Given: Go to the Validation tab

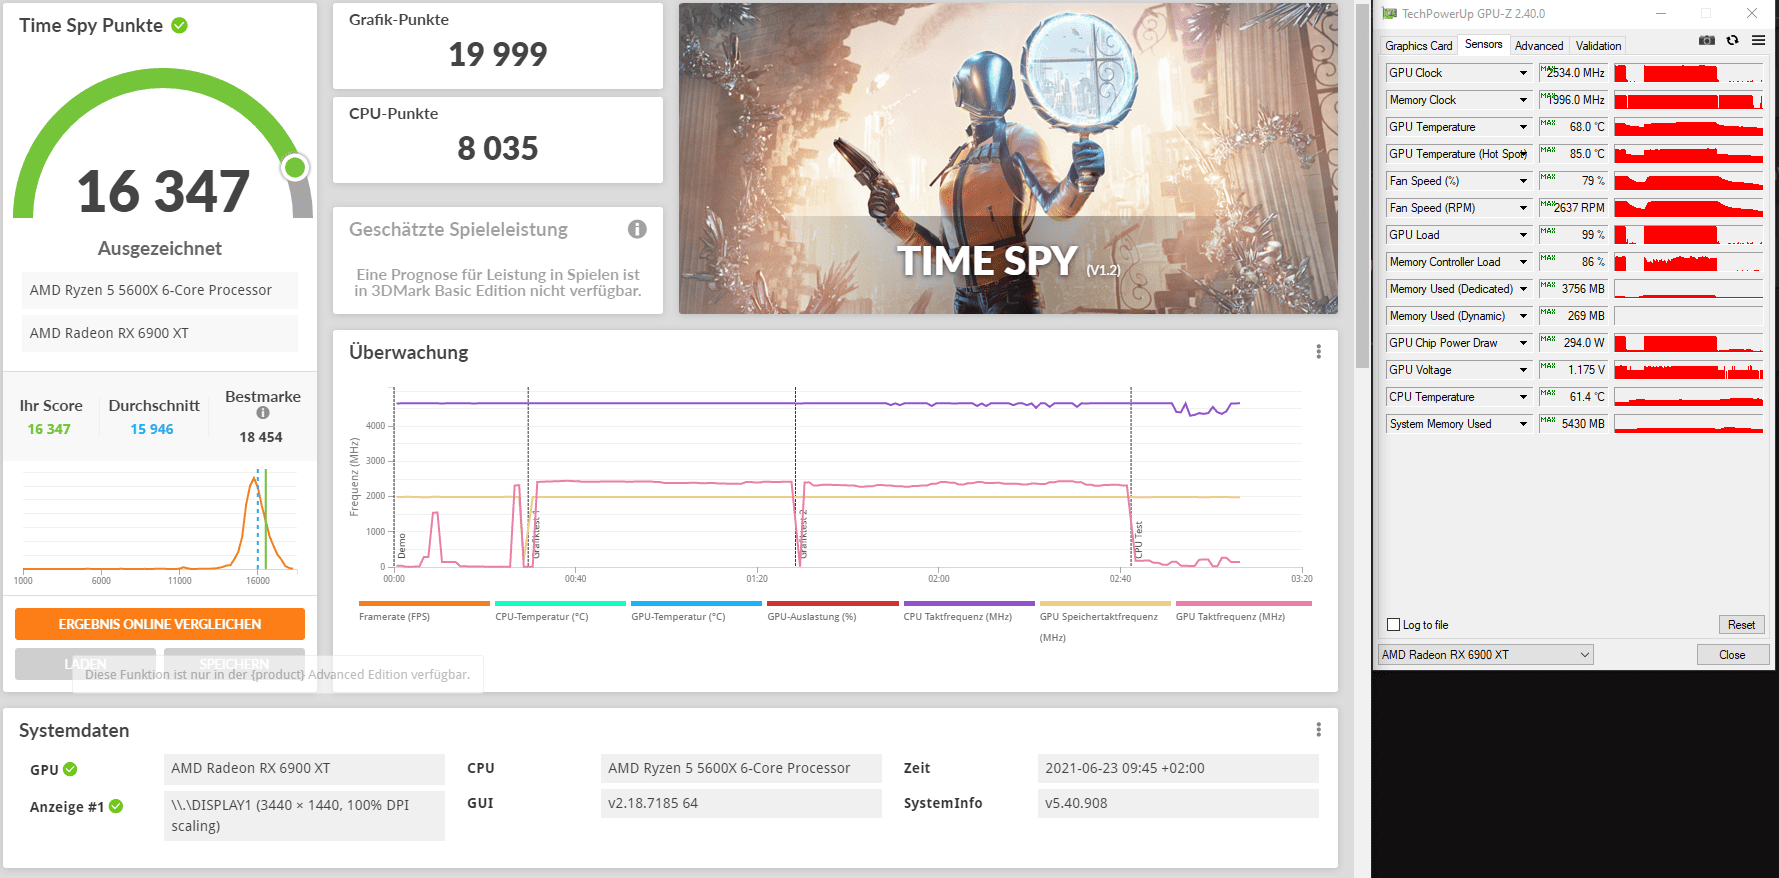Looking at the screenshot, I should (1598, 46).
